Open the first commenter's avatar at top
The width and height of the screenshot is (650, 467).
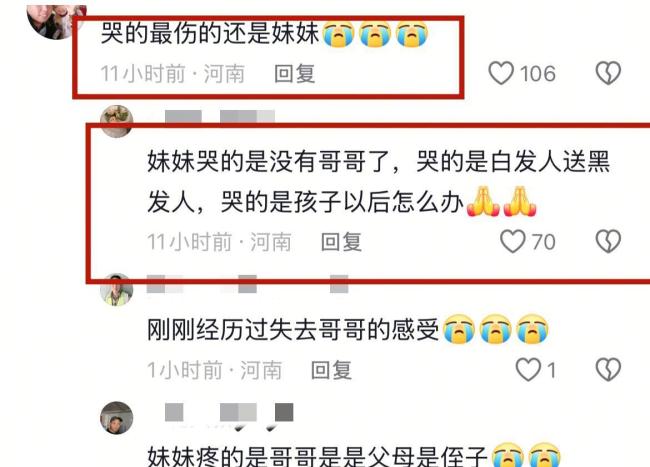[x=56, y=21]
